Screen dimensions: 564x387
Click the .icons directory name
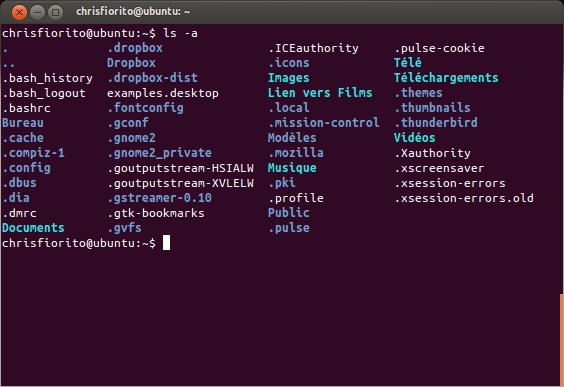pos(289,63)
